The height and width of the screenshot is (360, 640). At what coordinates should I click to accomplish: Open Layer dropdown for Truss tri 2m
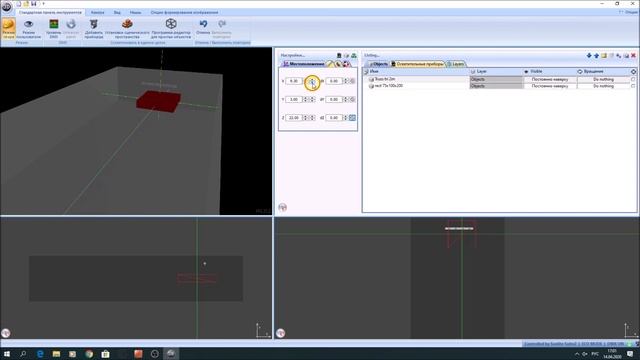496,79
